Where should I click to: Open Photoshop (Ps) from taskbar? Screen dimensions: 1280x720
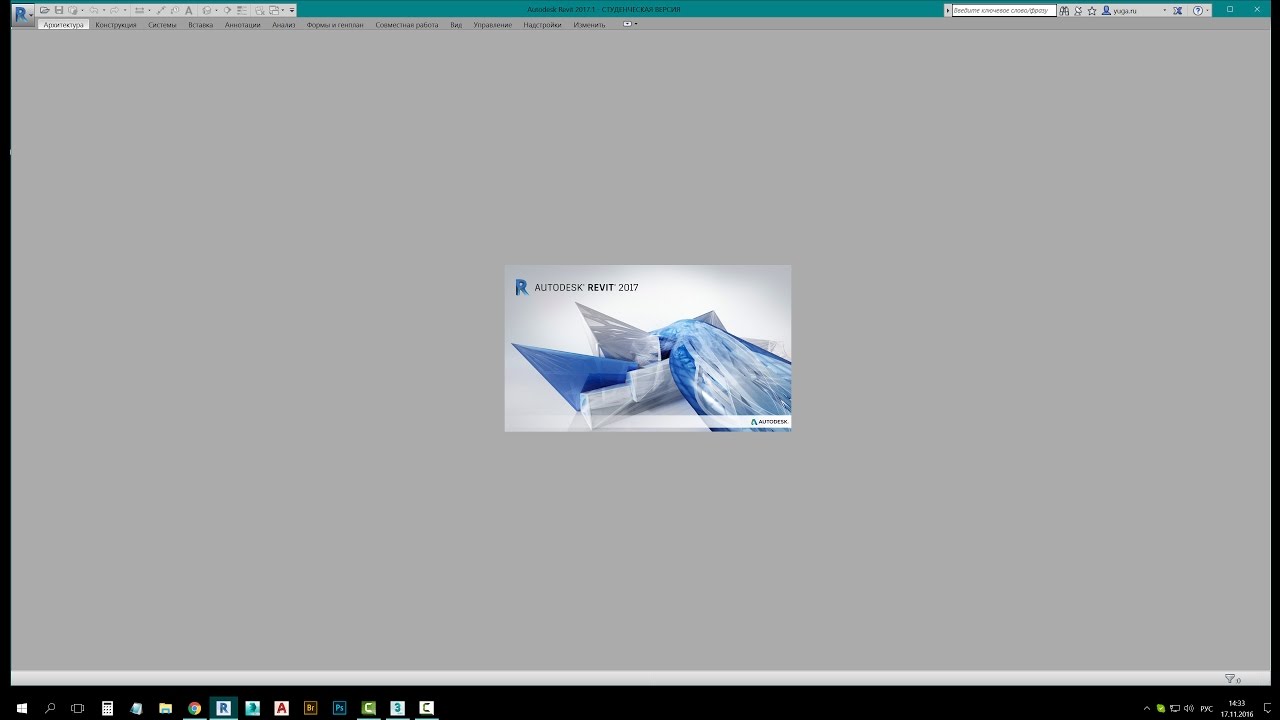339,708
